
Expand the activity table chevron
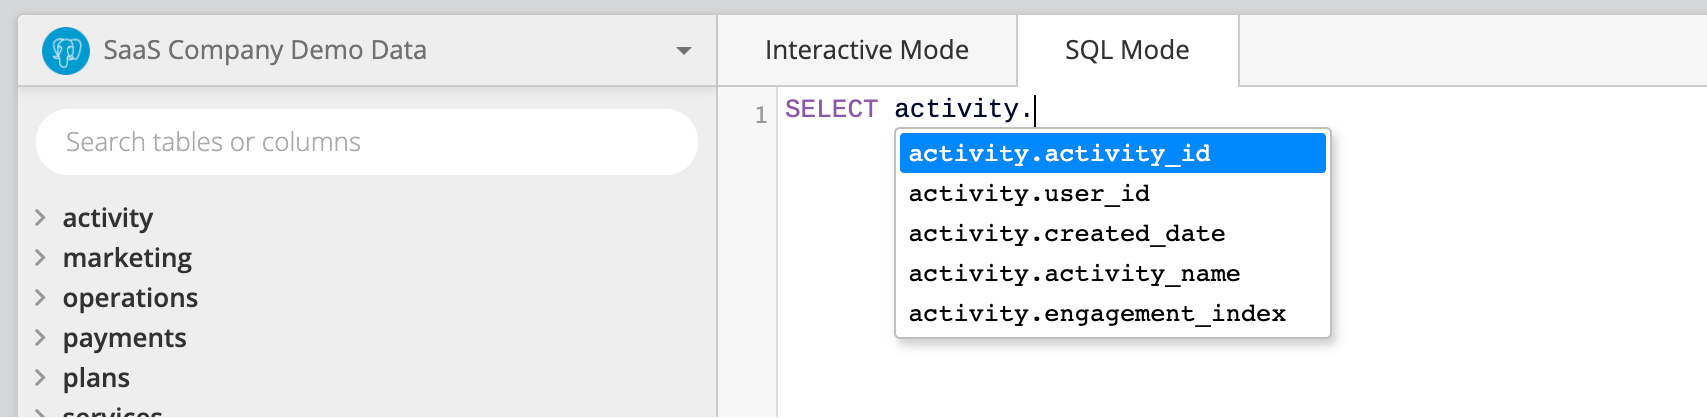(x=40, y=217)
